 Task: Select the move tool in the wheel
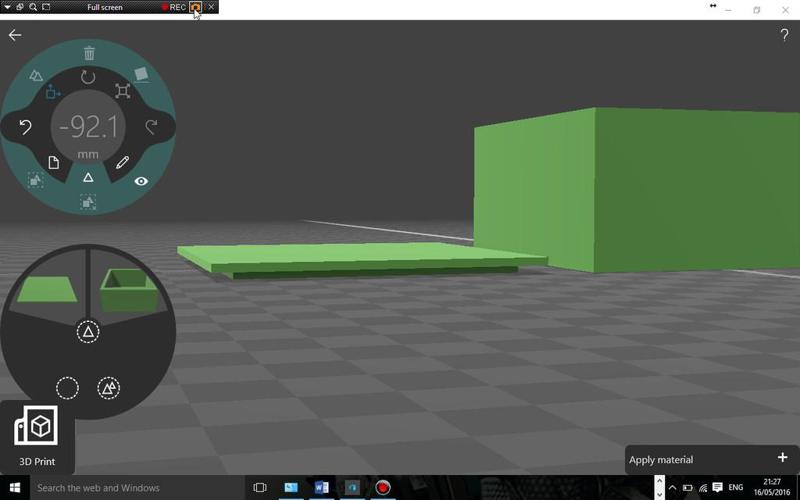53,92
